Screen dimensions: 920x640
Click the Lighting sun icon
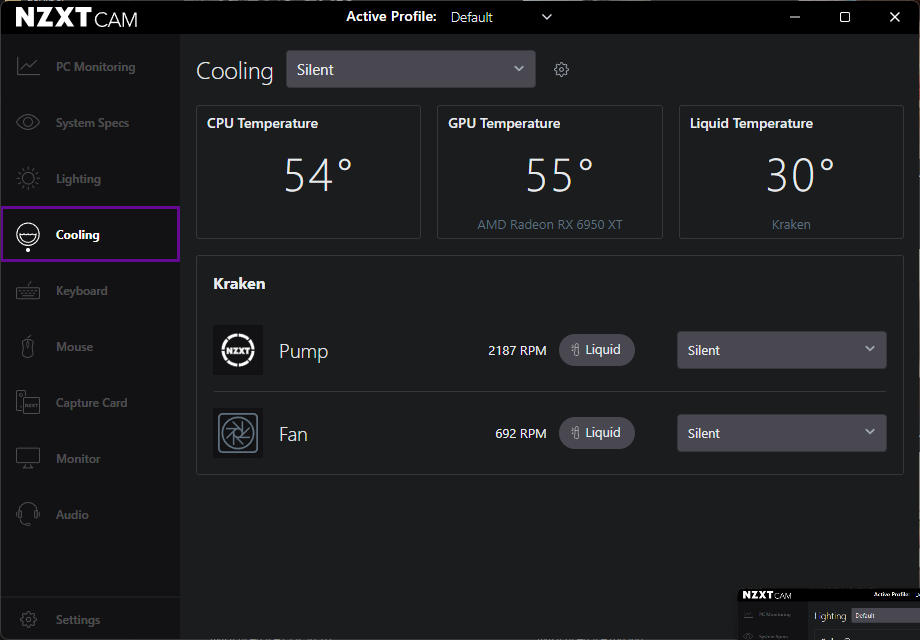pyautogui.click(x=28, y=178)
